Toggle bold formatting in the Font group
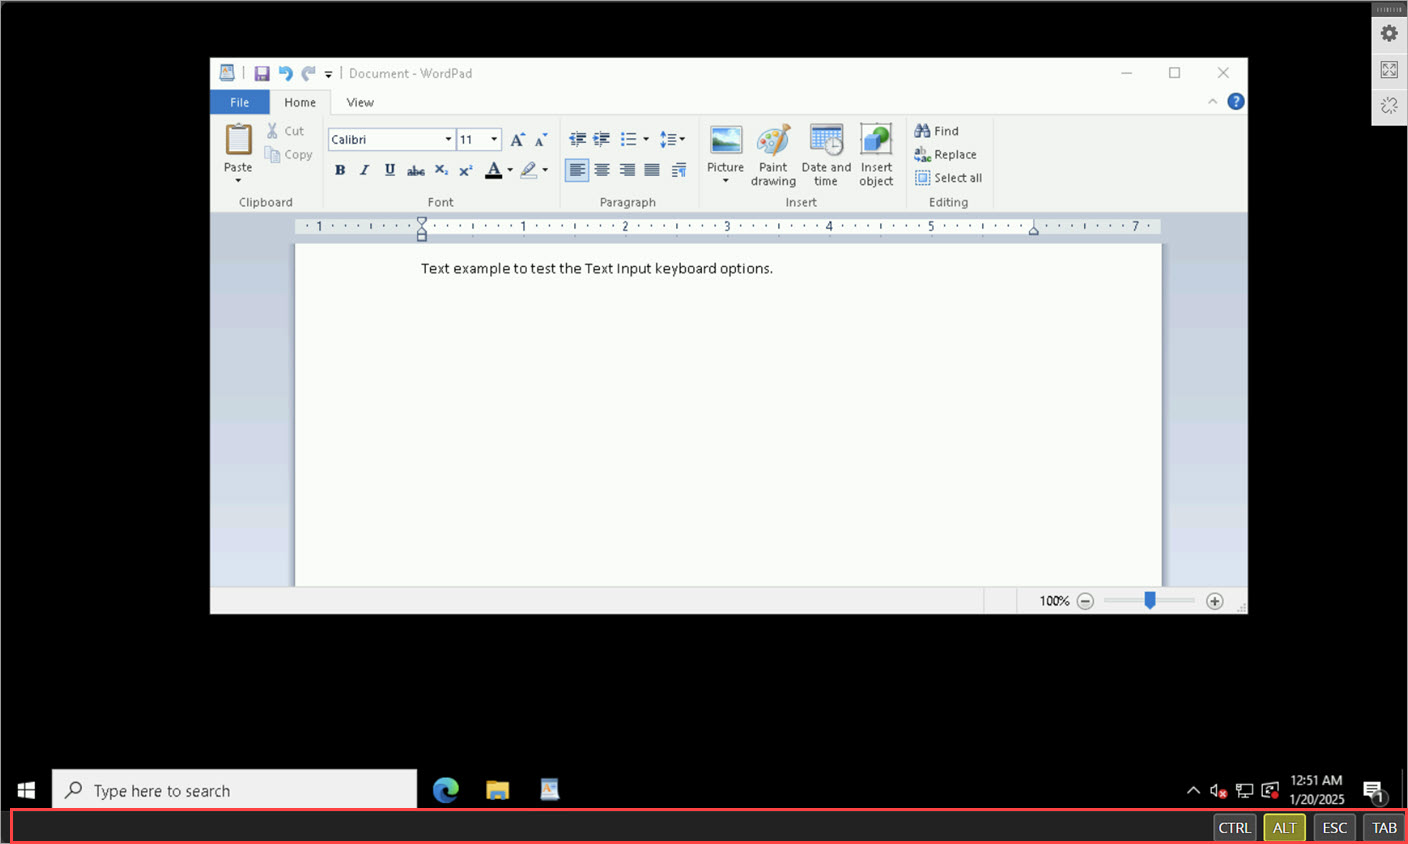1408x844 pixels. (x=340, y=170)
